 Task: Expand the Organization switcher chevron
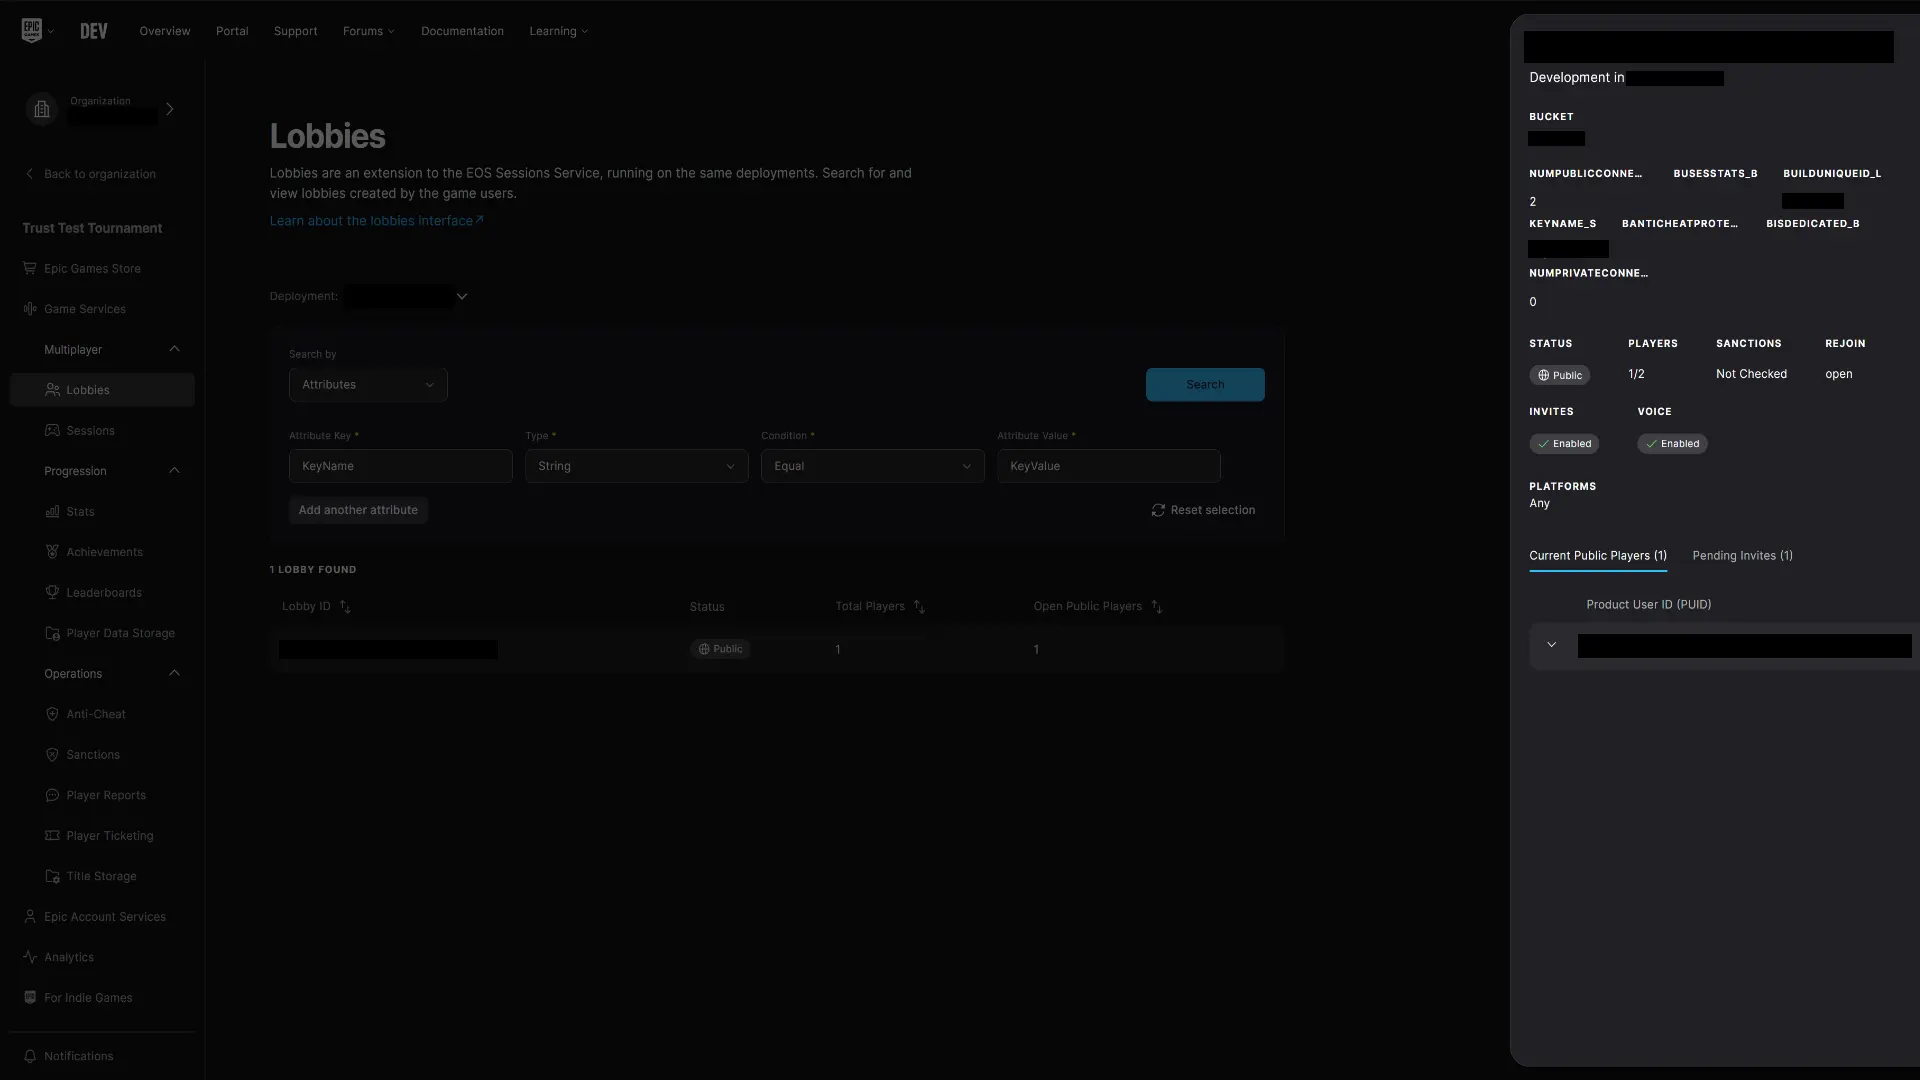170,109
